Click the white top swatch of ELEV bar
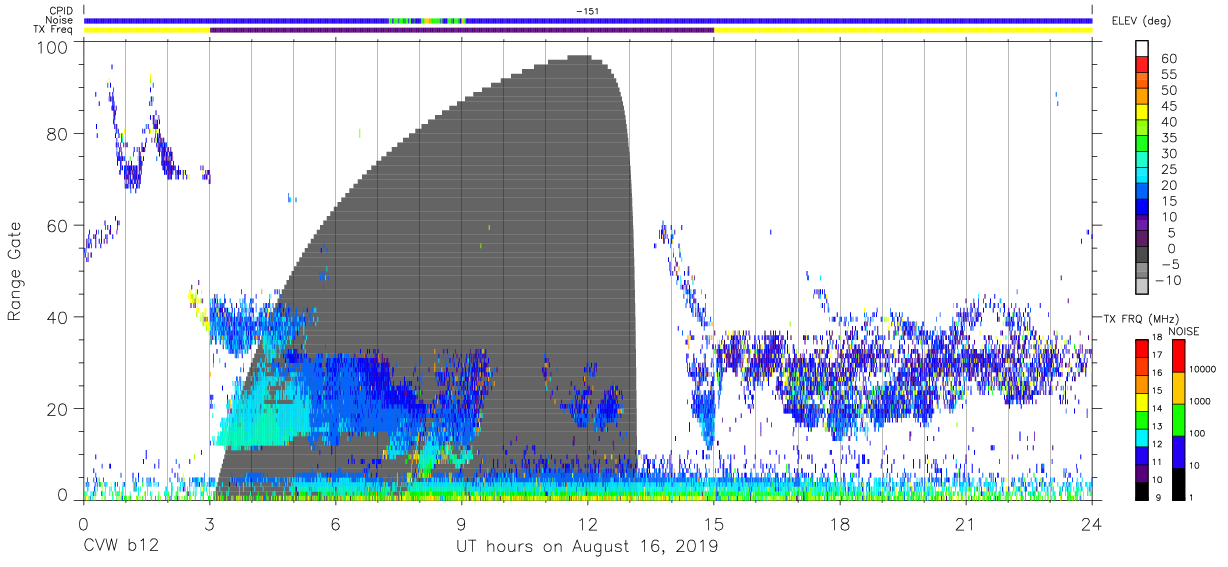Image resolution: width=1228 pixels, height=567 pixels. (x=1141, y=48)
